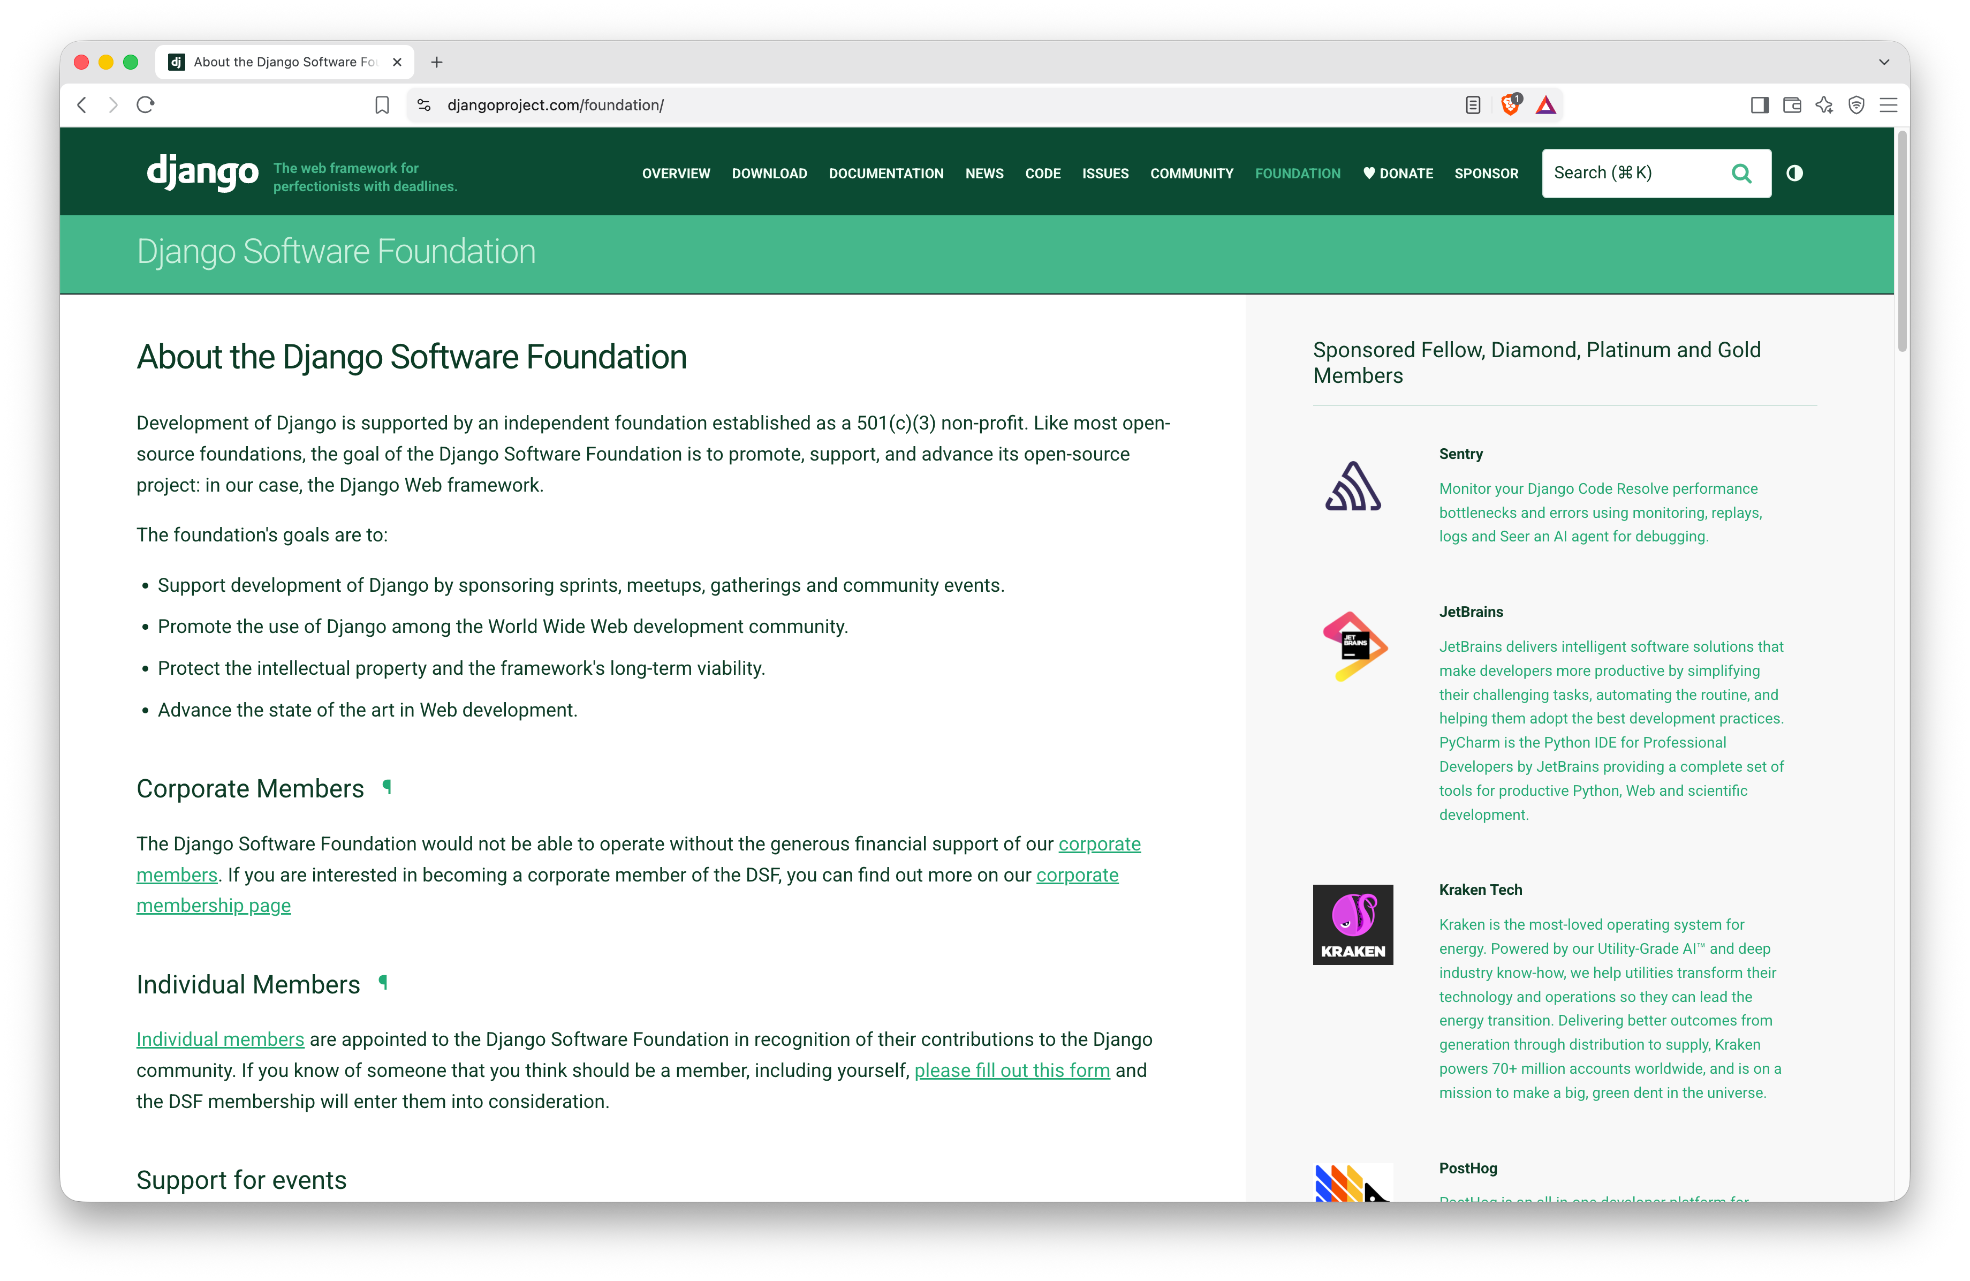Screen dimensions: 1970x1281
Task: Click the Sentry logo
Action: [x=1353, y=487]
